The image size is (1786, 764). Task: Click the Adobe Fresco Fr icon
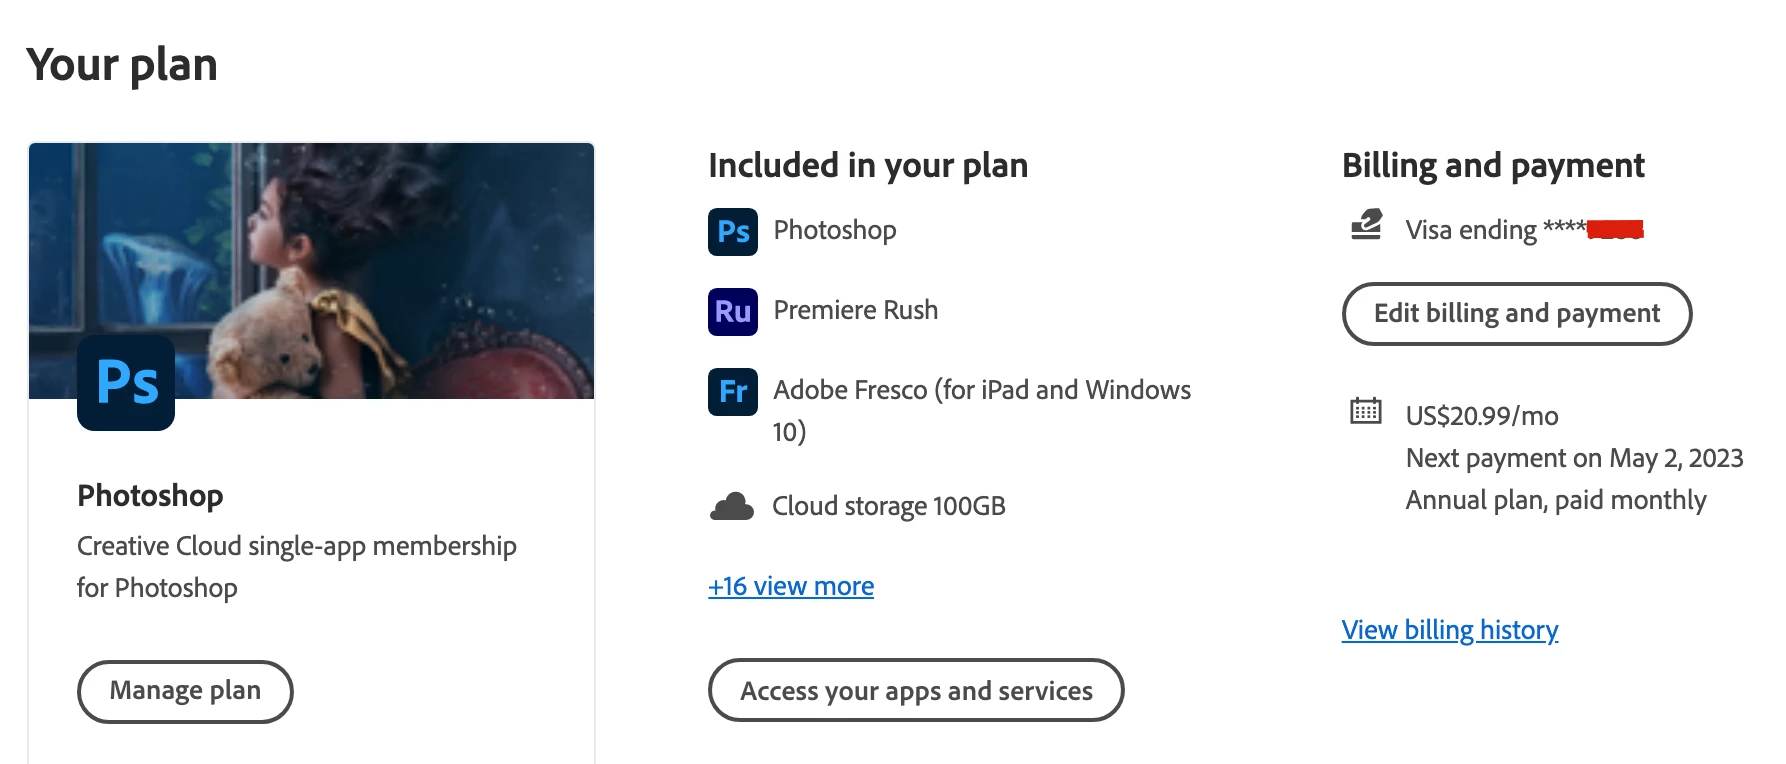(x=732, y=391)
